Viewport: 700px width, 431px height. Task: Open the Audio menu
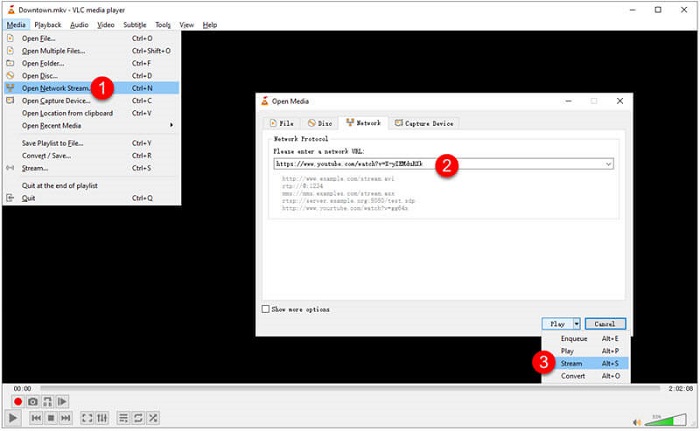click(x=79, y=25)
